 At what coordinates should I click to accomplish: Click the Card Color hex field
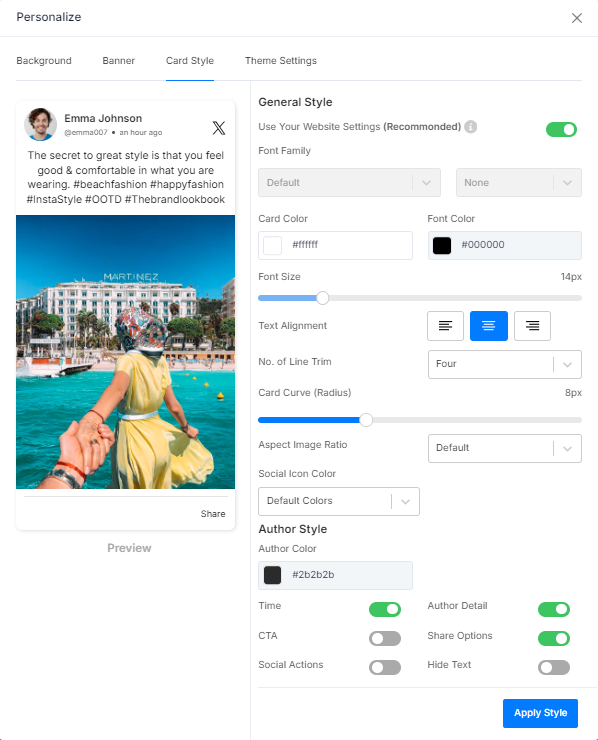pos(335,245)
